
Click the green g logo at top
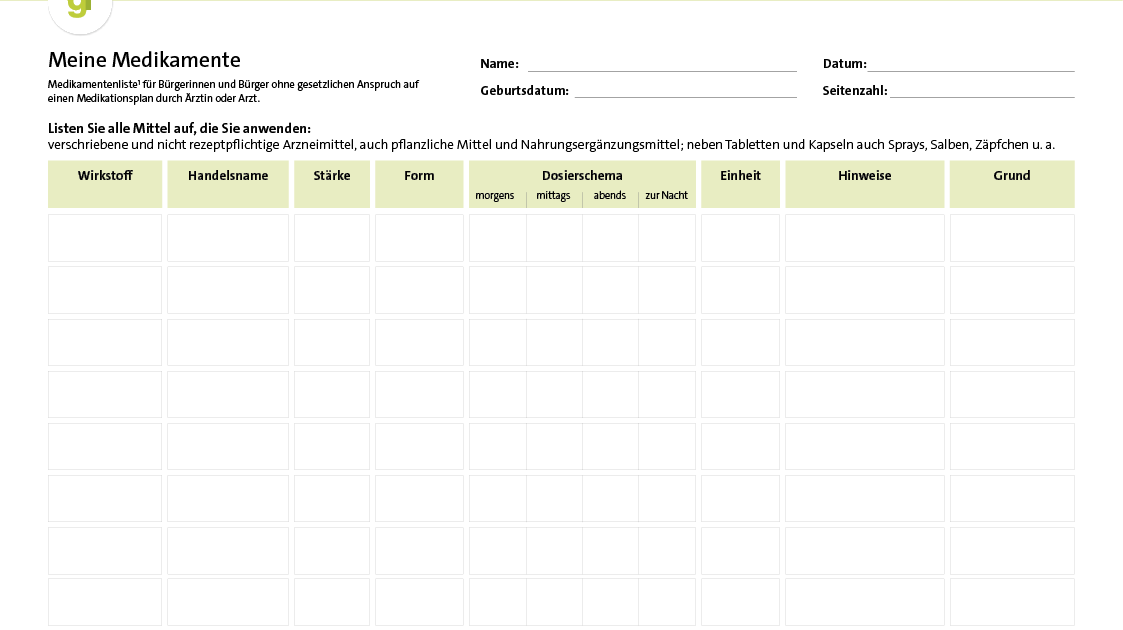tap(79, 10)
